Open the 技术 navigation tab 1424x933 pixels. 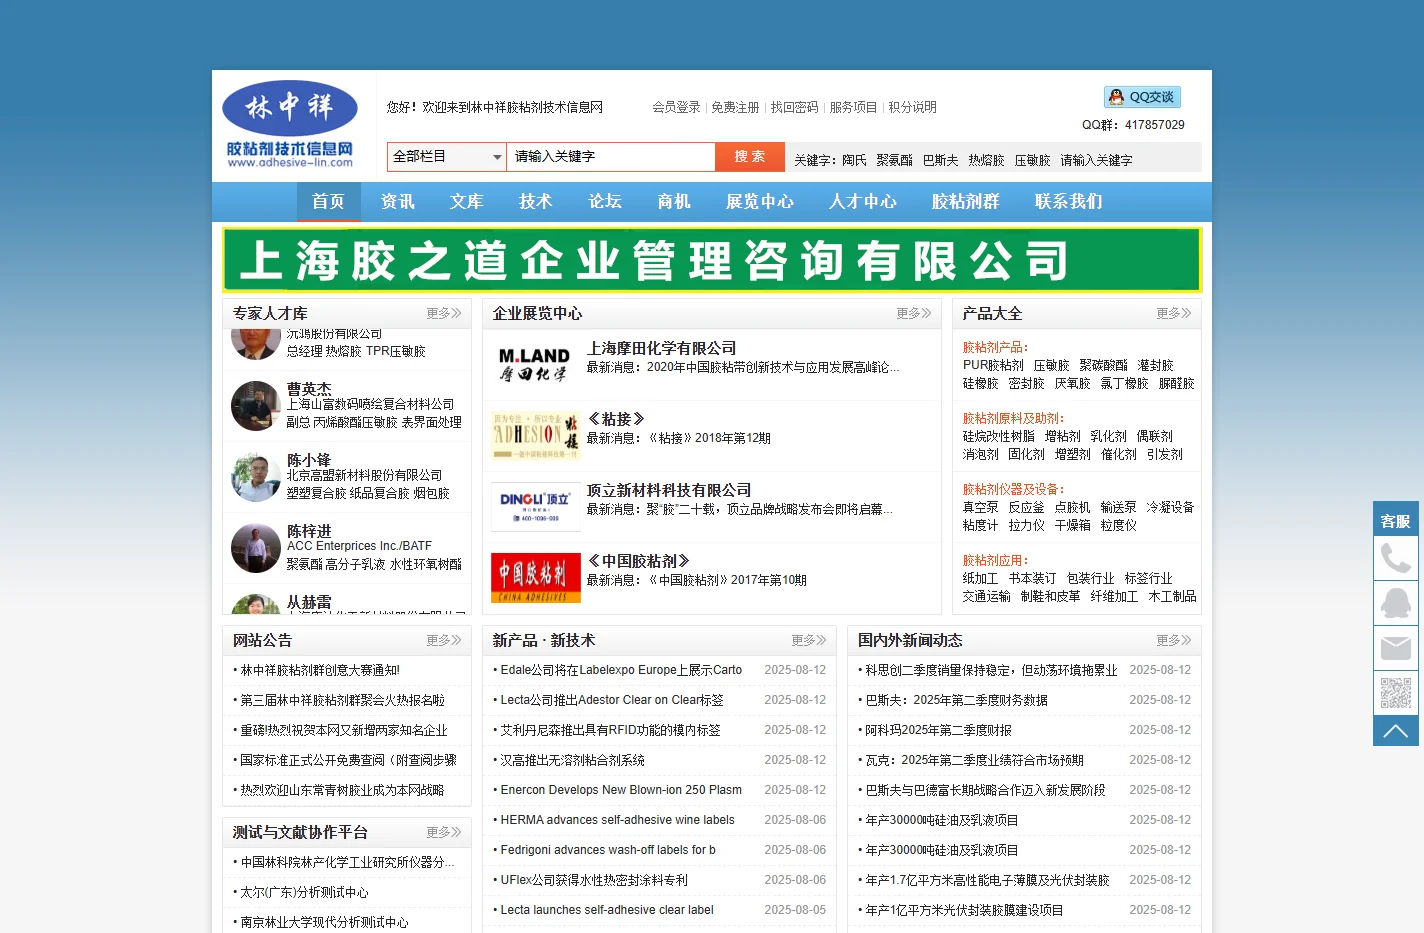pos(535,202)
